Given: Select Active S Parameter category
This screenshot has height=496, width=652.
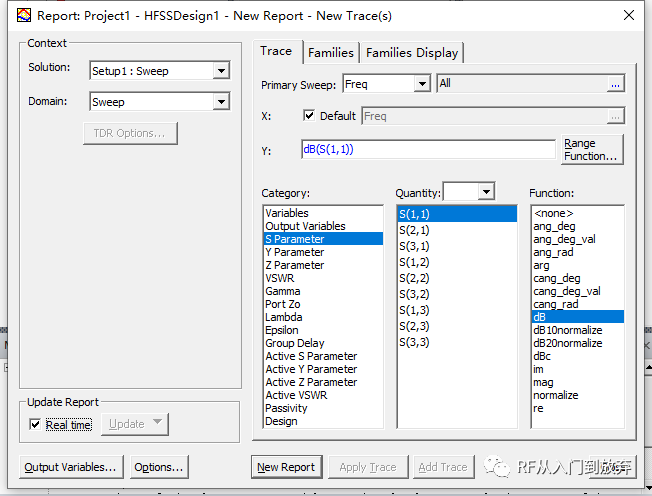Looking at the screenshot, I should [324, 356].
